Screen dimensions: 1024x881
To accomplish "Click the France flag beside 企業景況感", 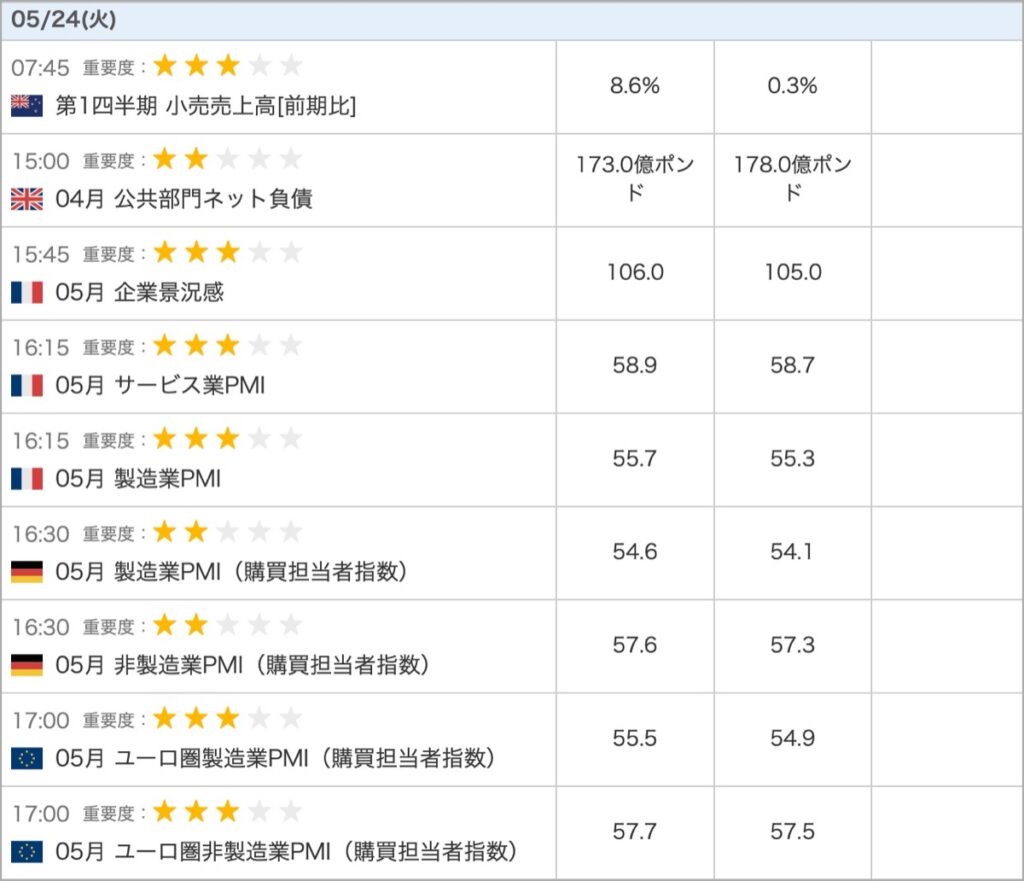I will click(x=27, y=293).
